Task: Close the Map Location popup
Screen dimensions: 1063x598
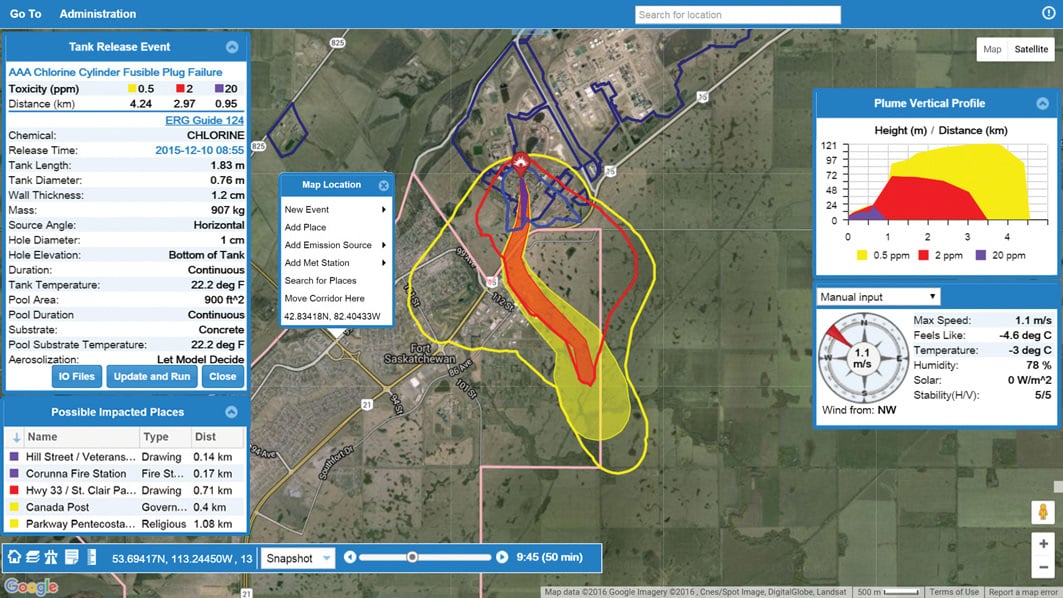Action: click(384, 185)
